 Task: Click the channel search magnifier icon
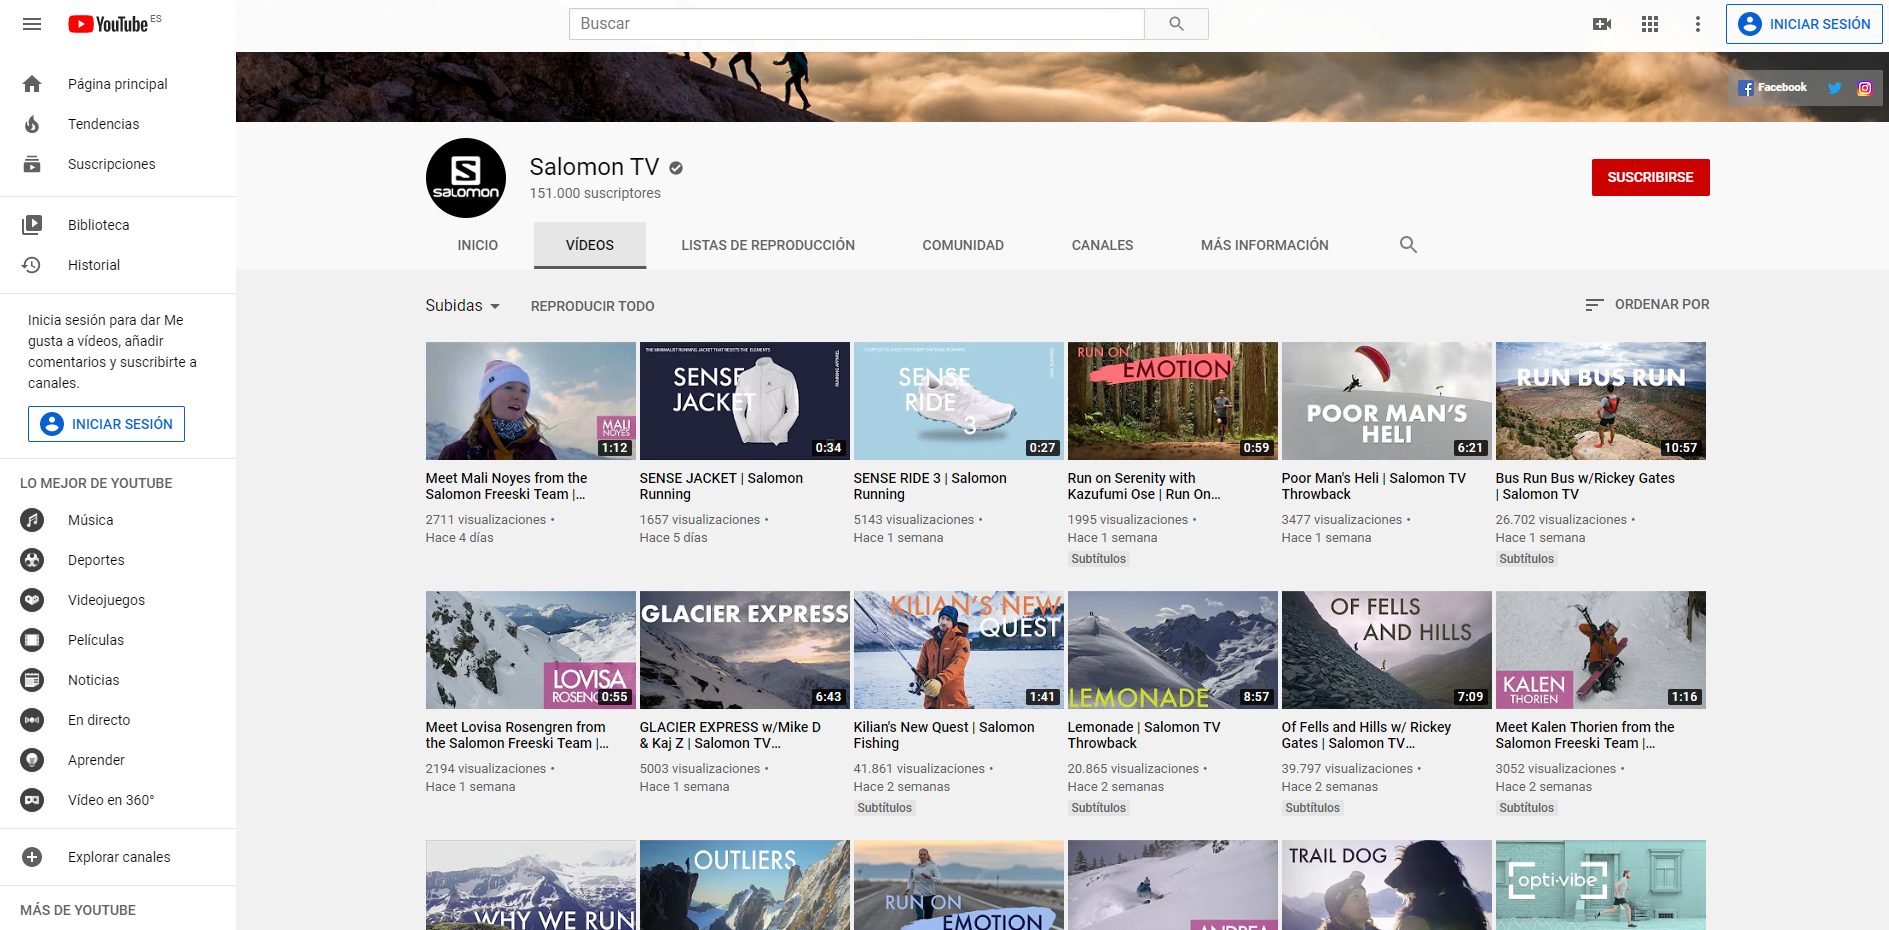click(x=1408, y=245)
